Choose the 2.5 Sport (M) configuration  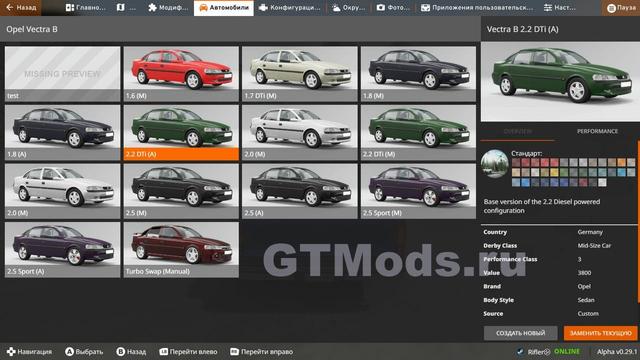418,191
